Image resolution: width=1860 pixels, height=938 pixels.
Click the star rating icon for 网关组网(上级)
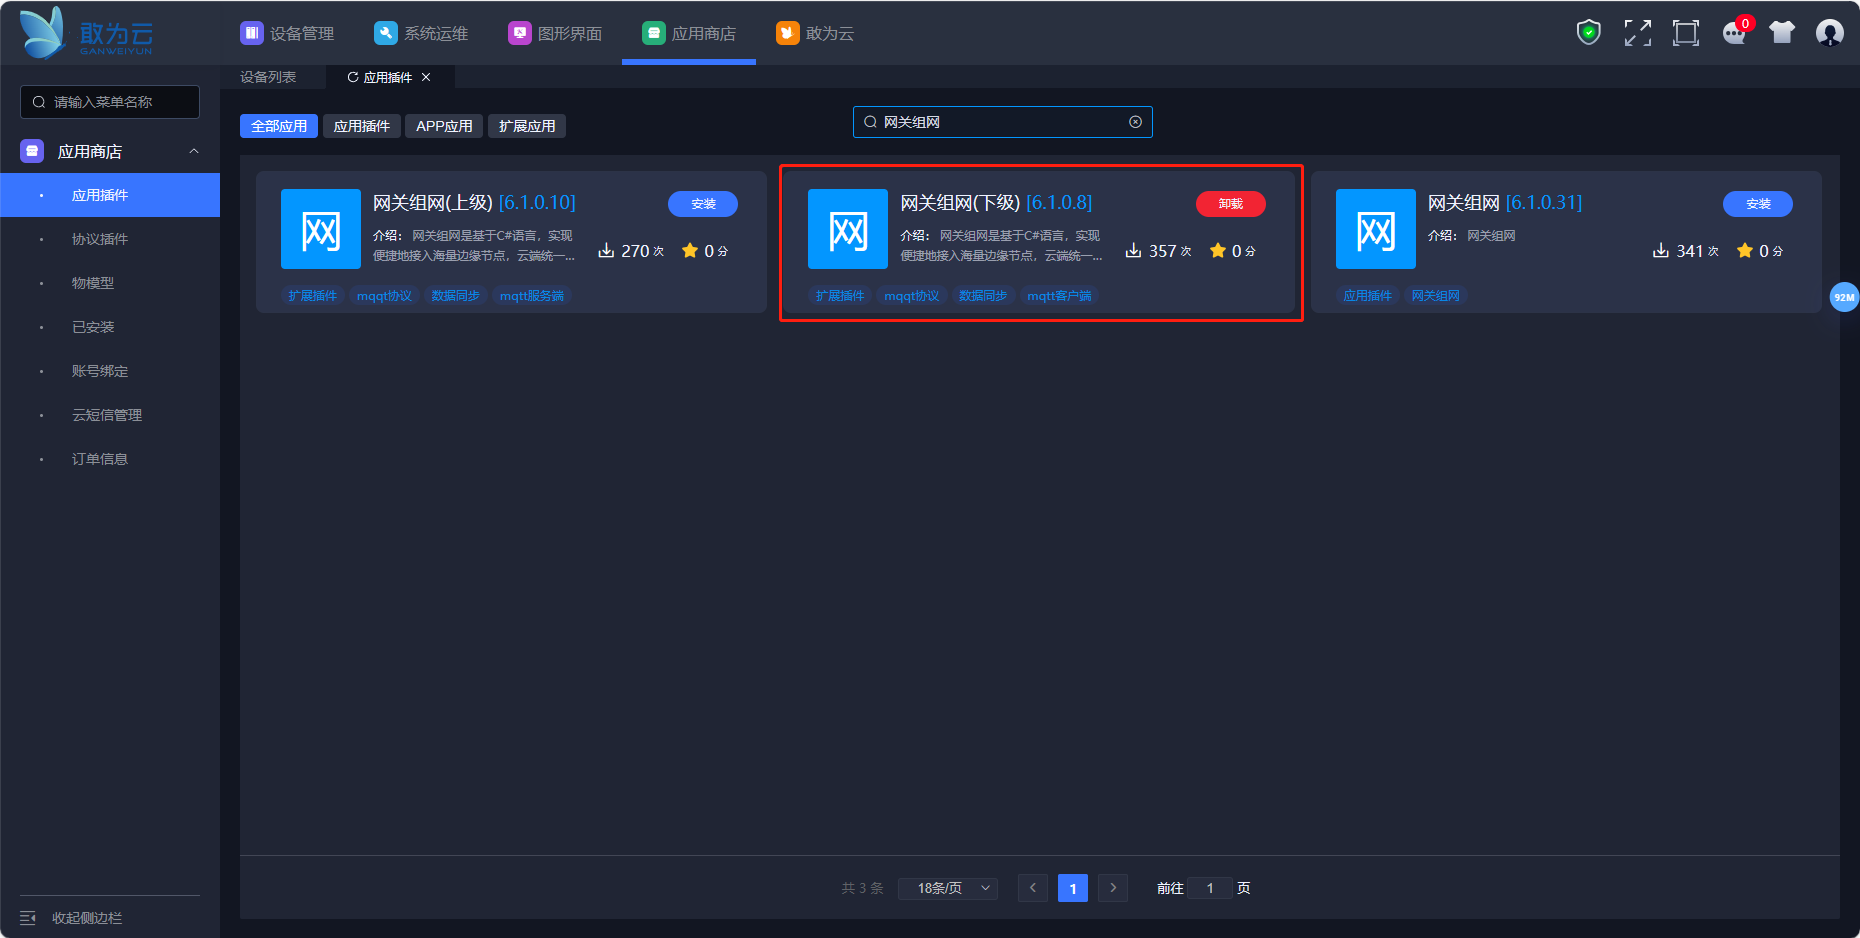(x=690, y=250)
